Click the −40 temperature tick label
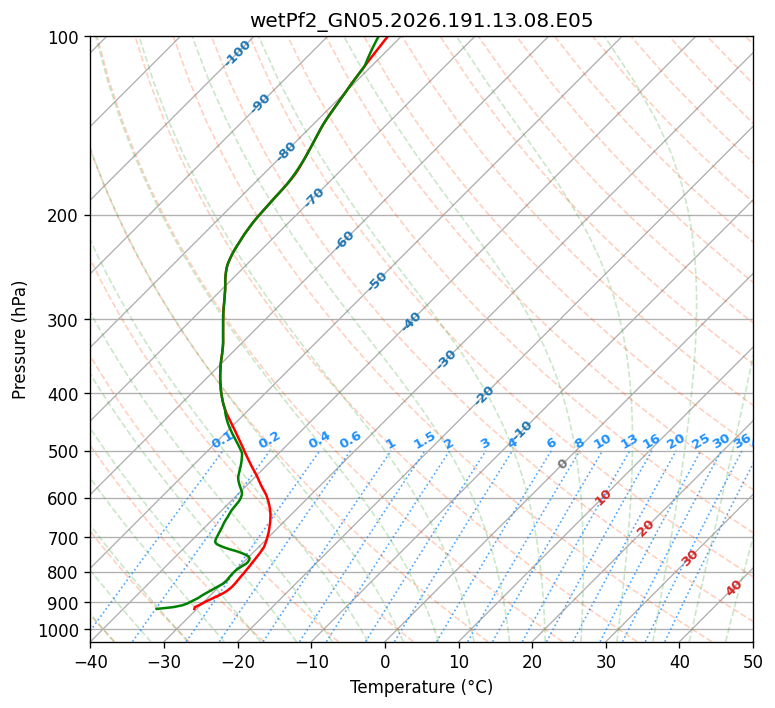The width and height of the screenshot is (775, 708). tap(90, 661)
